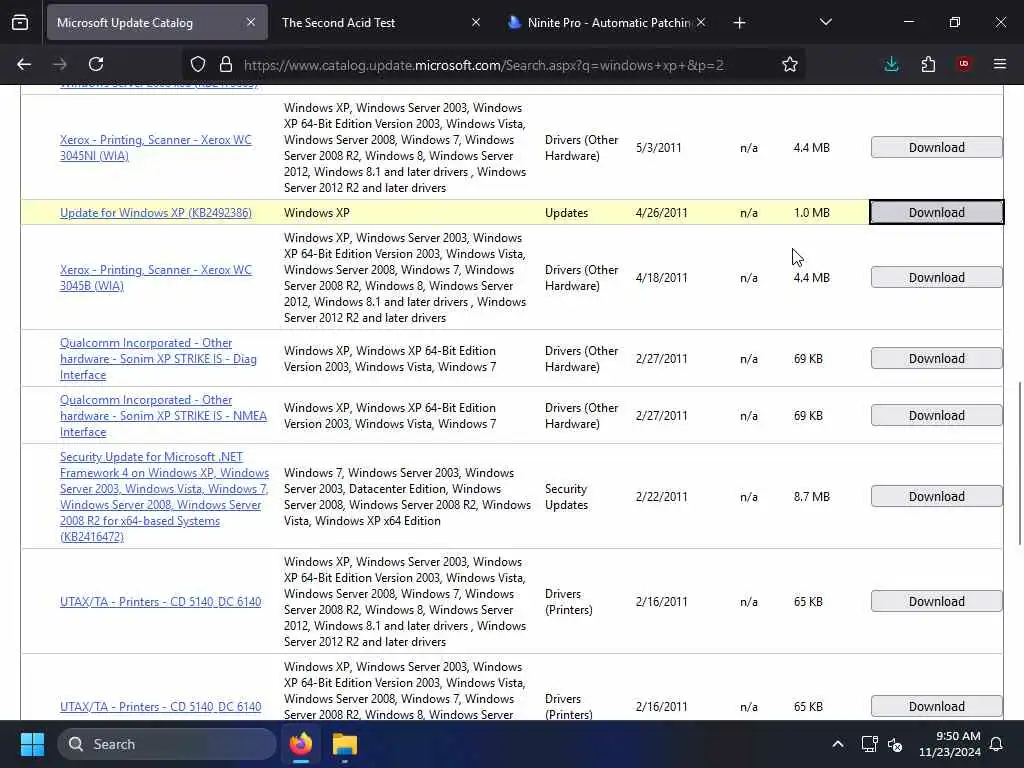This screenshot has width=1024, height=768.
Task: Open Windows Start menu
Action: pyautogui.click(x=32, y=744)
